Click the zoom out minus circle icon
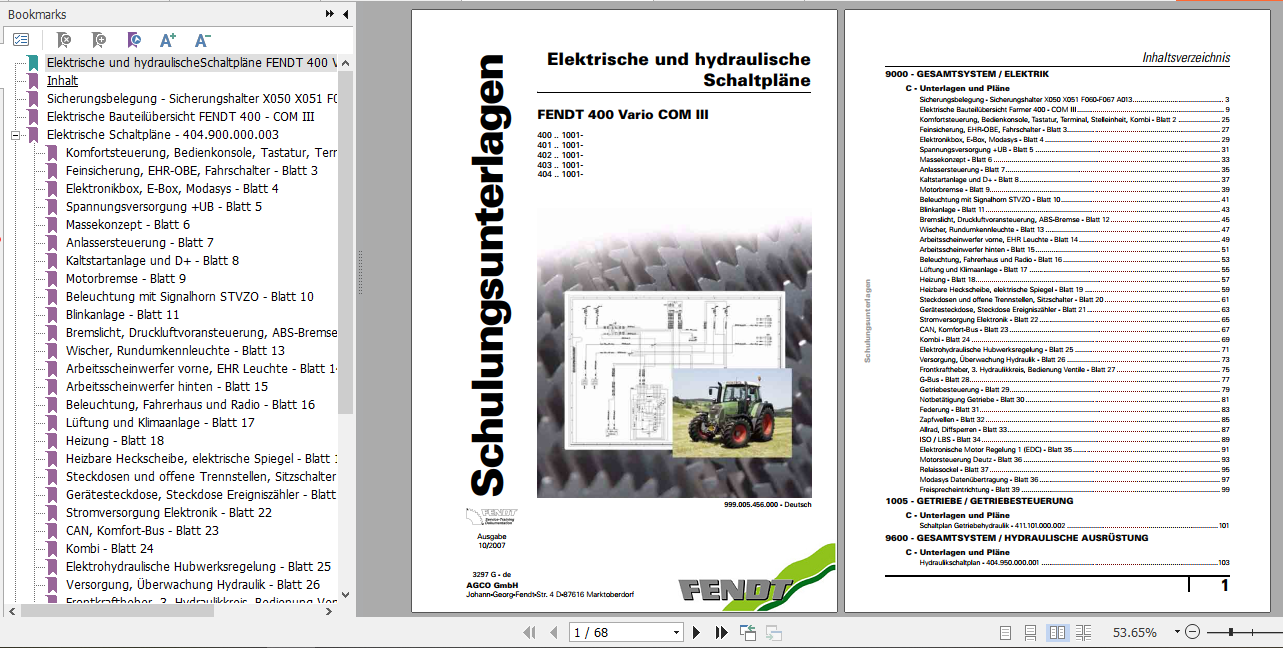This screenshot has height=648, width=1283. [1192, 632]
